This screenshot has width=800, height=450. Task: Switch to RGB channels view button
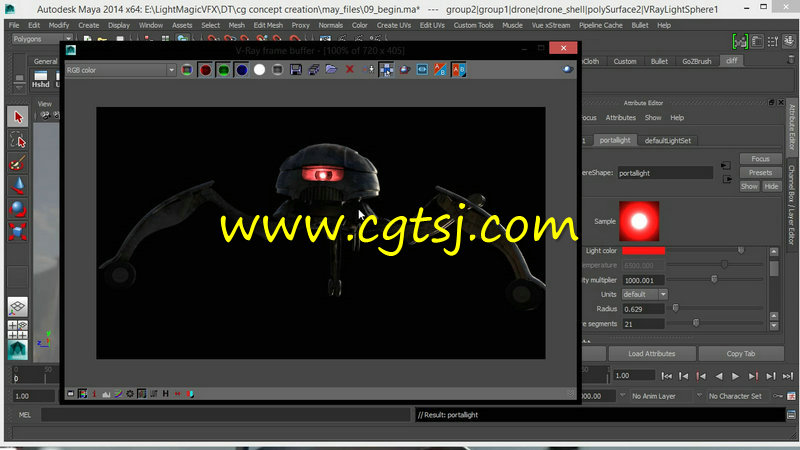pos(187,70)
